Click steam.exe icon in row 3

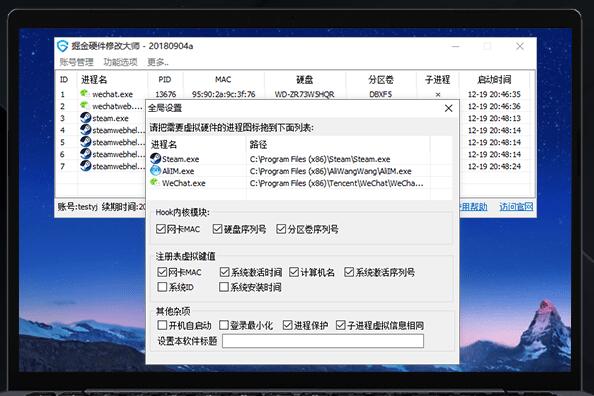click(86, 118)
